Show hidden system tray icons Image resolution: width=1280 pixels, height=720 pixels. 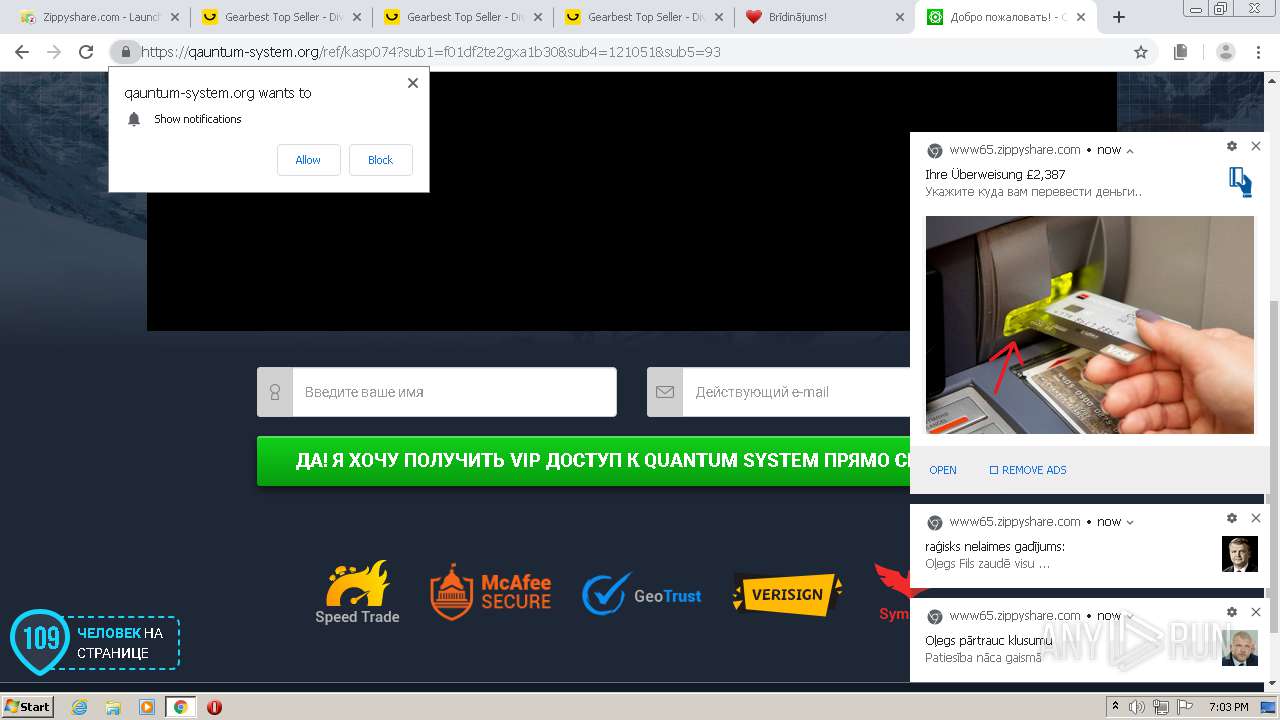[1115, 707]
